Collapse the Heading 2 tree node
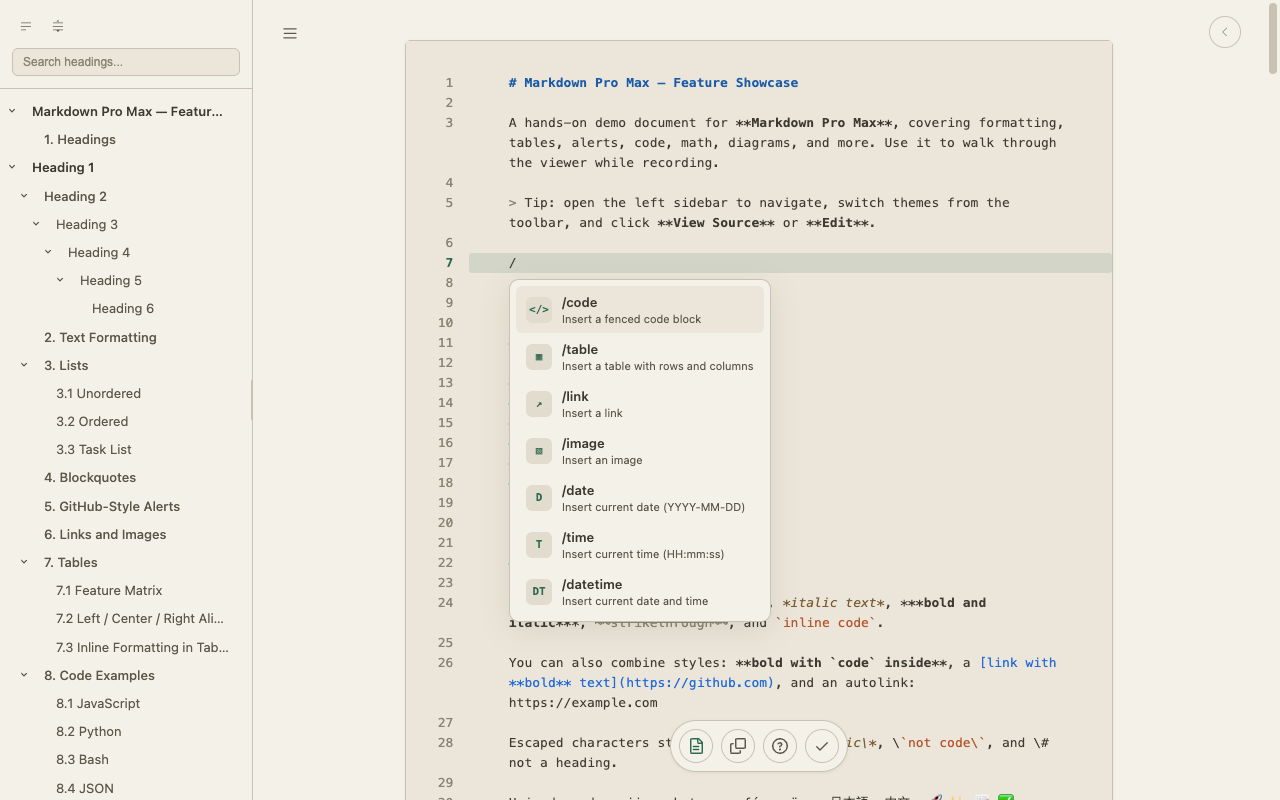 pos(24,196)
